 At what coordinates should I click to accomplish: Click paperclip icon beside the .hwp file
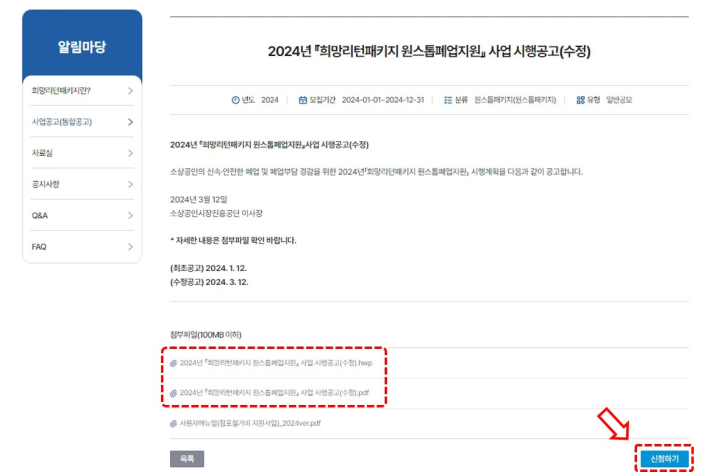174,363
